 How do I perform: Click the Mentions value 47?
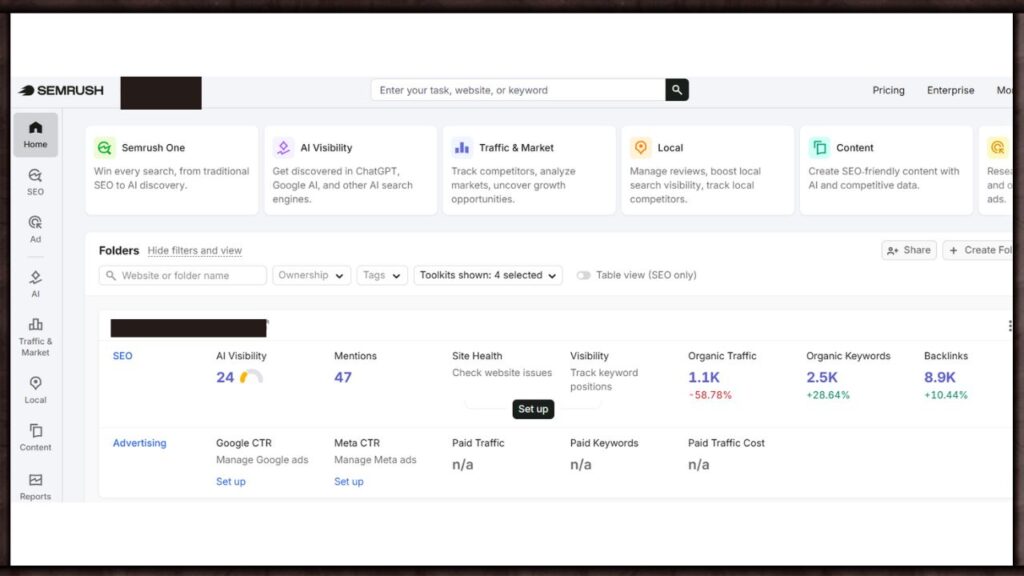343,377
